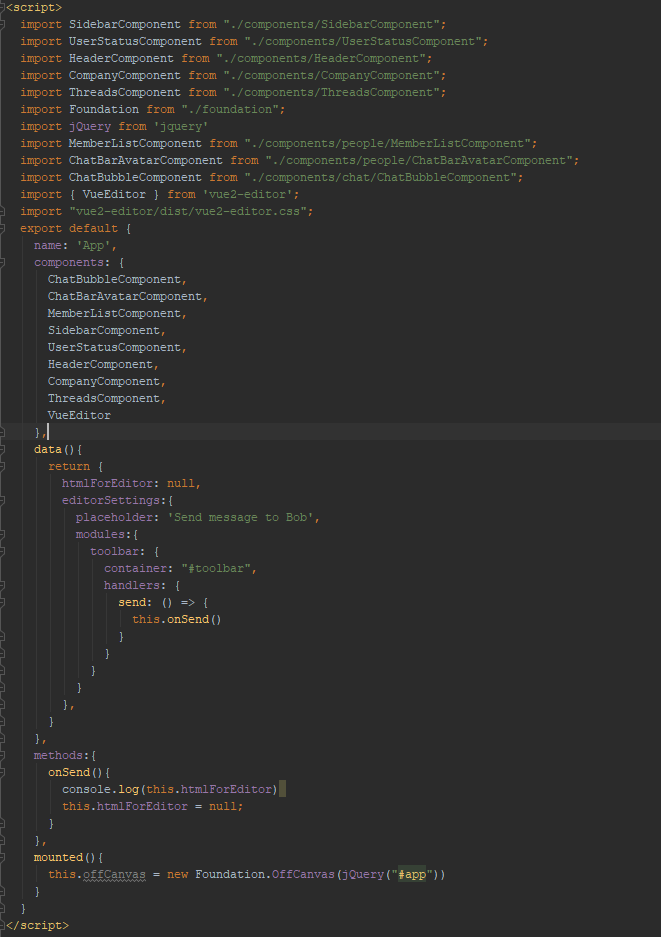Viewport: 661px width, 937px height.
Task: Click Foundation in its import statement
Action: [x=104, y=109]
